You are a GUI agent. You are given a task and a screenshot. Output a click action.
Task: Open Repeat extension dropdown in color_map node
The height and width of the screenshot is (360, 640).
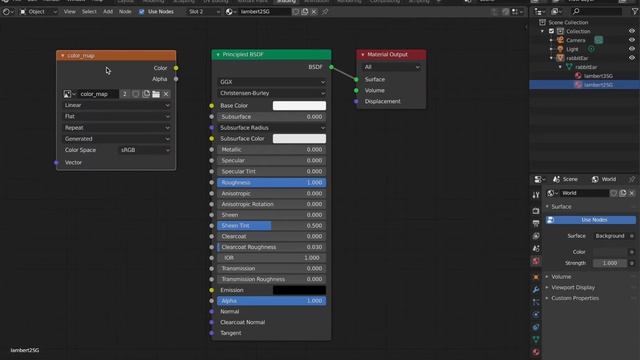117,128
